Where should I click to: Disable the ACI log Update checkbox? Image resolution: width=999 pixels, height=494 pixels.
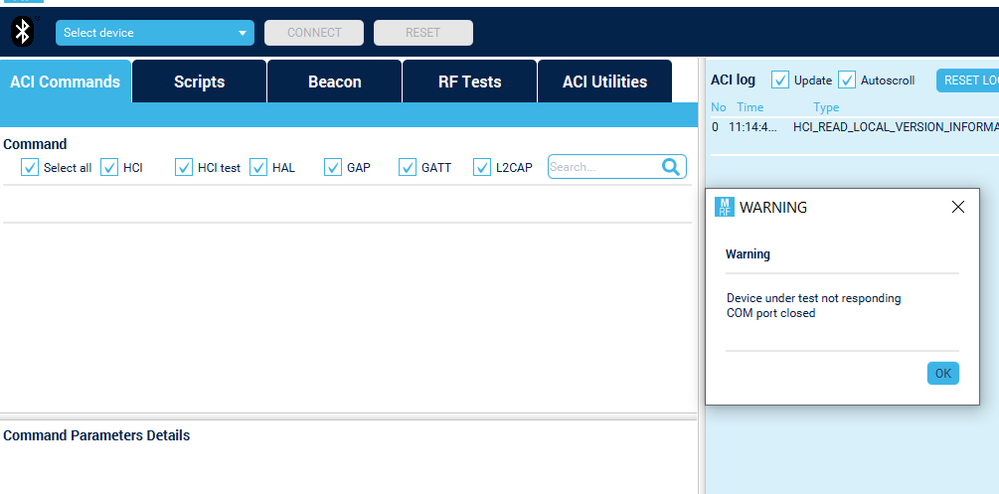(x=780, y=80)
